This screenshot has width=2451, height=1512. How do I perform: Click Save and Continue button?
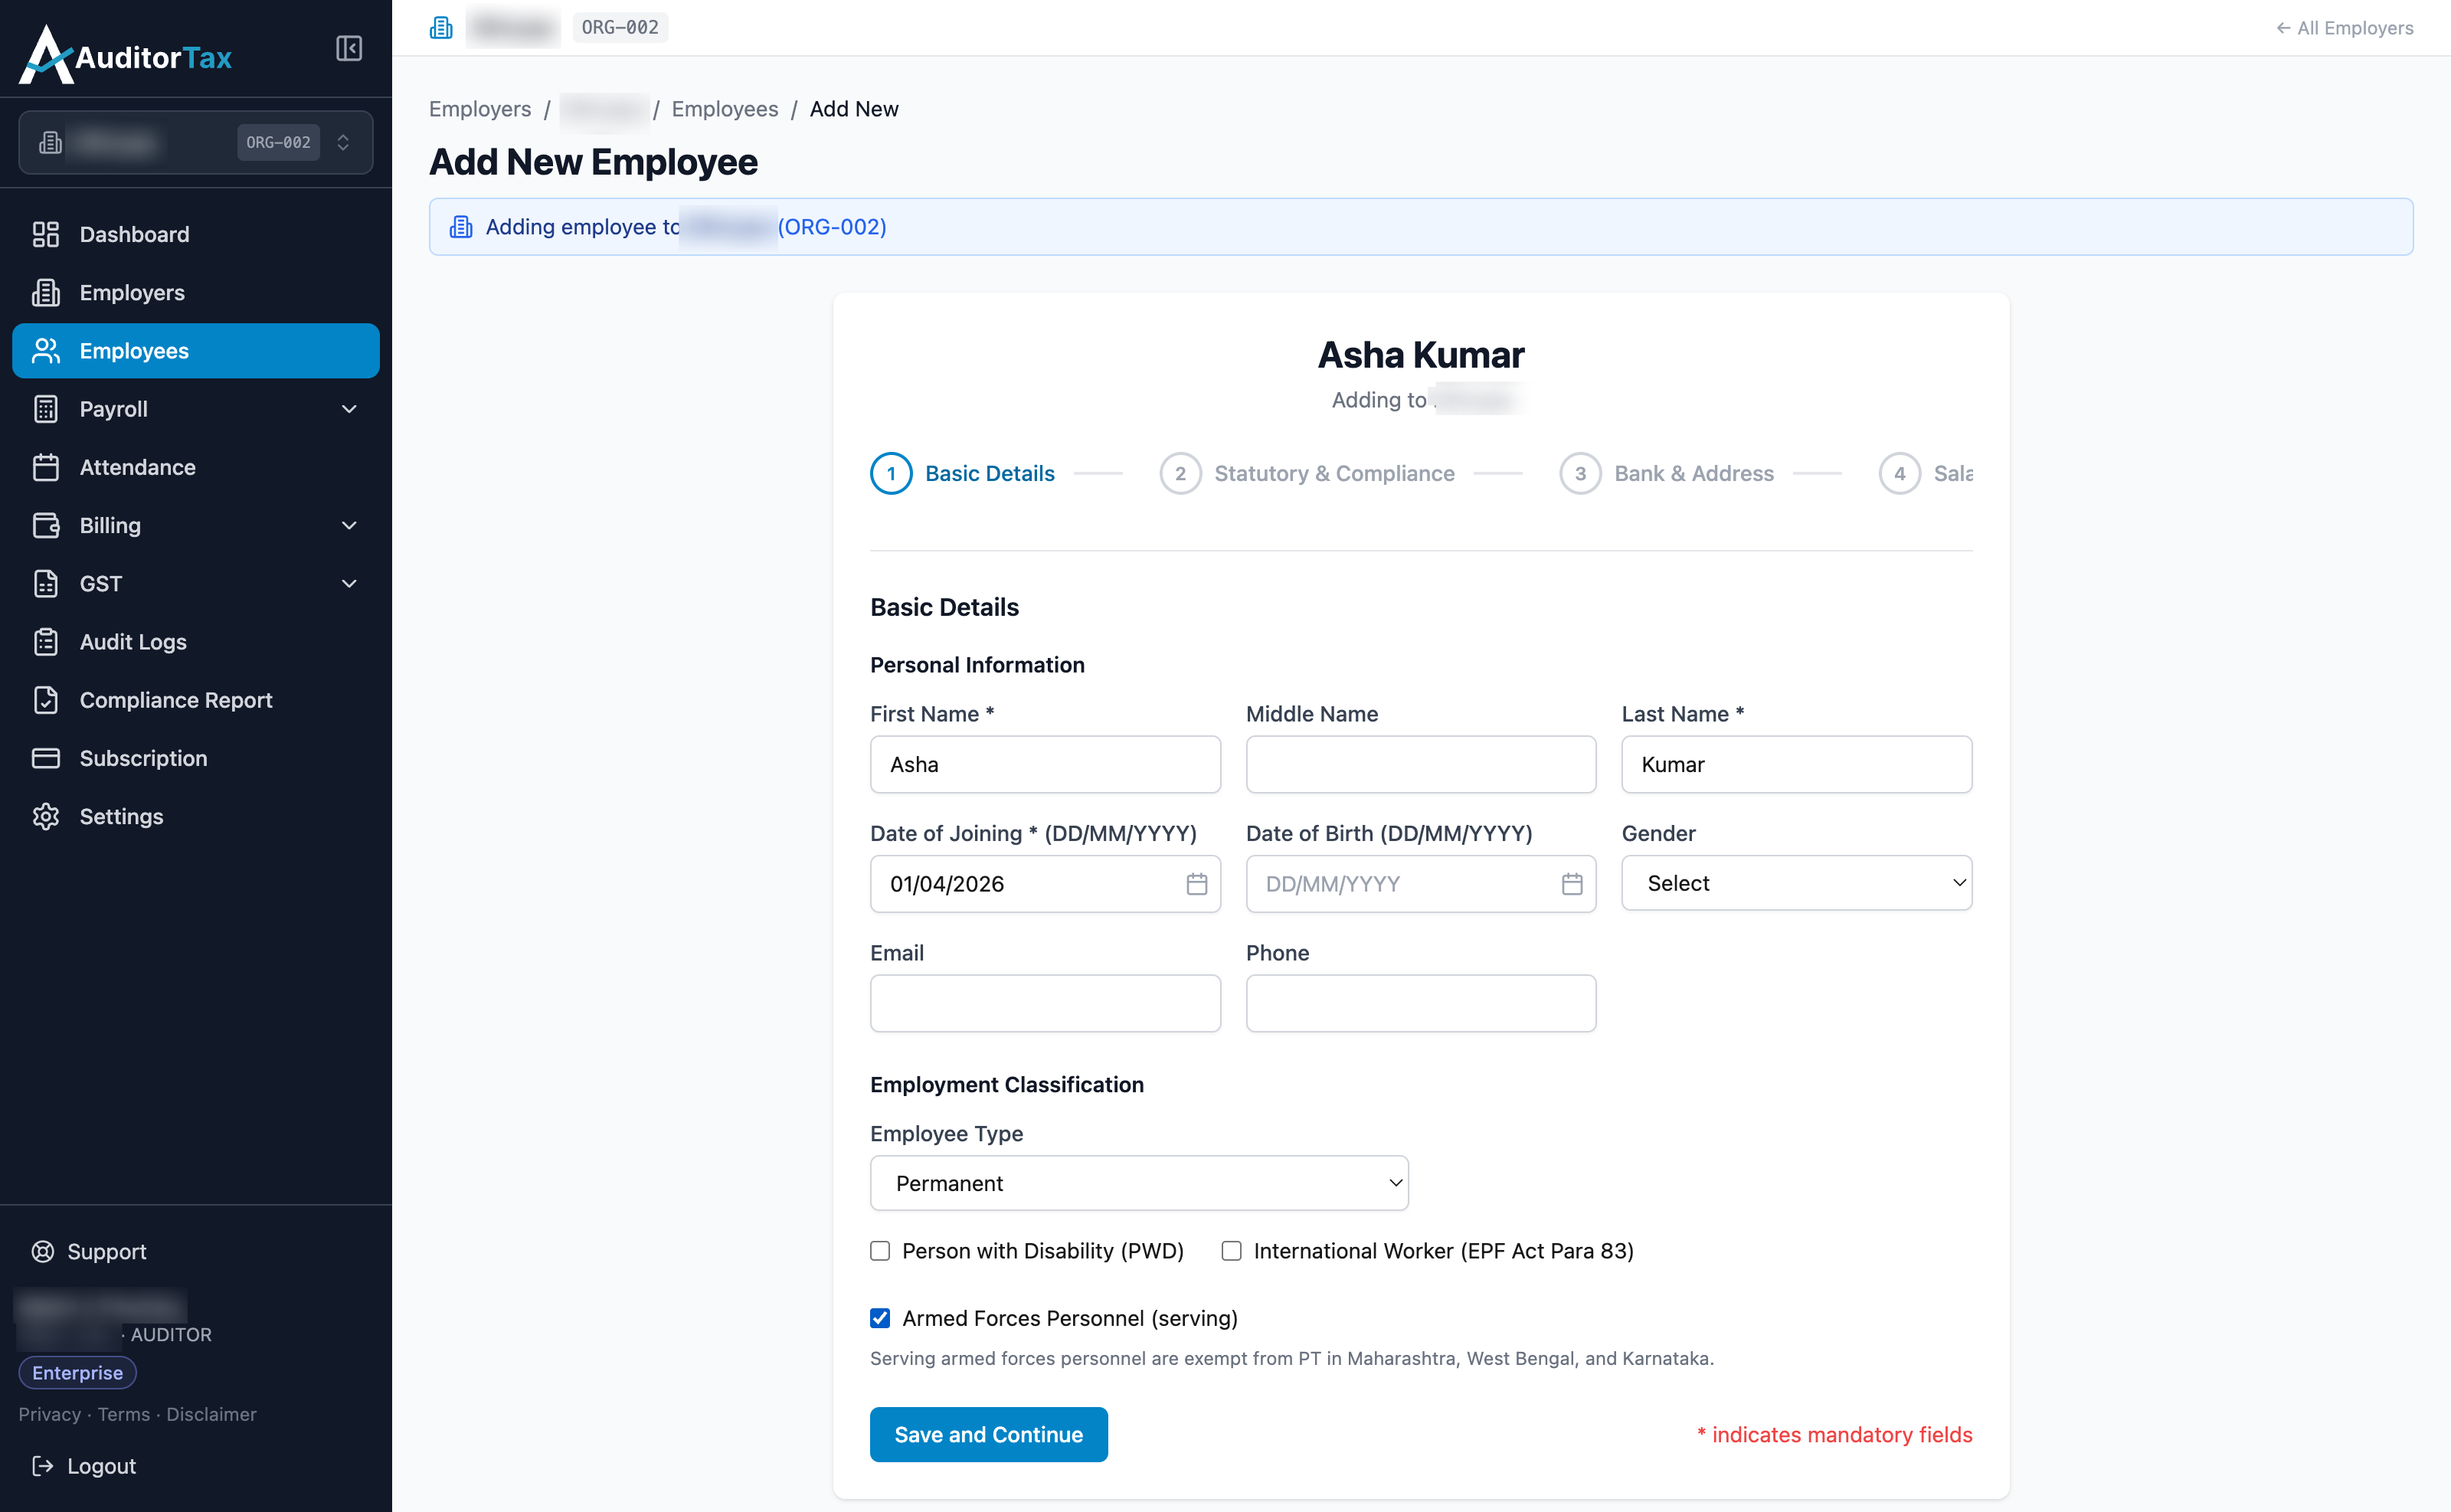[988, 1434]
